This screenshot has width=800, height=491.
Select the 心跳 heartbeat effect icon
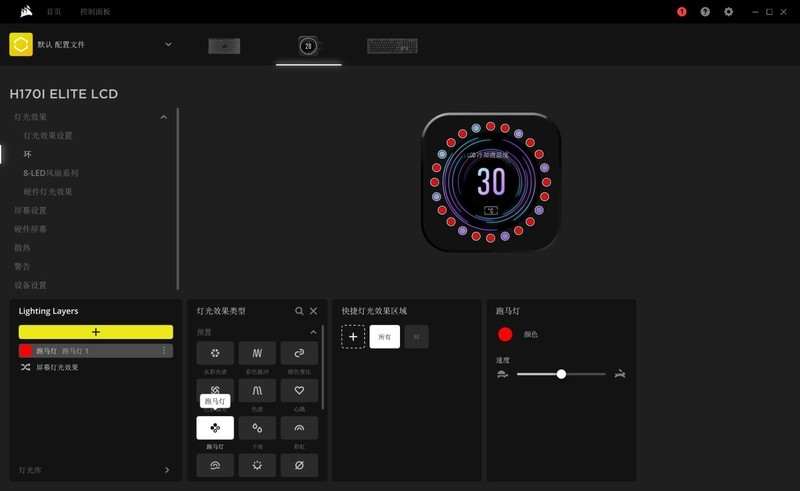pos(299,390)
